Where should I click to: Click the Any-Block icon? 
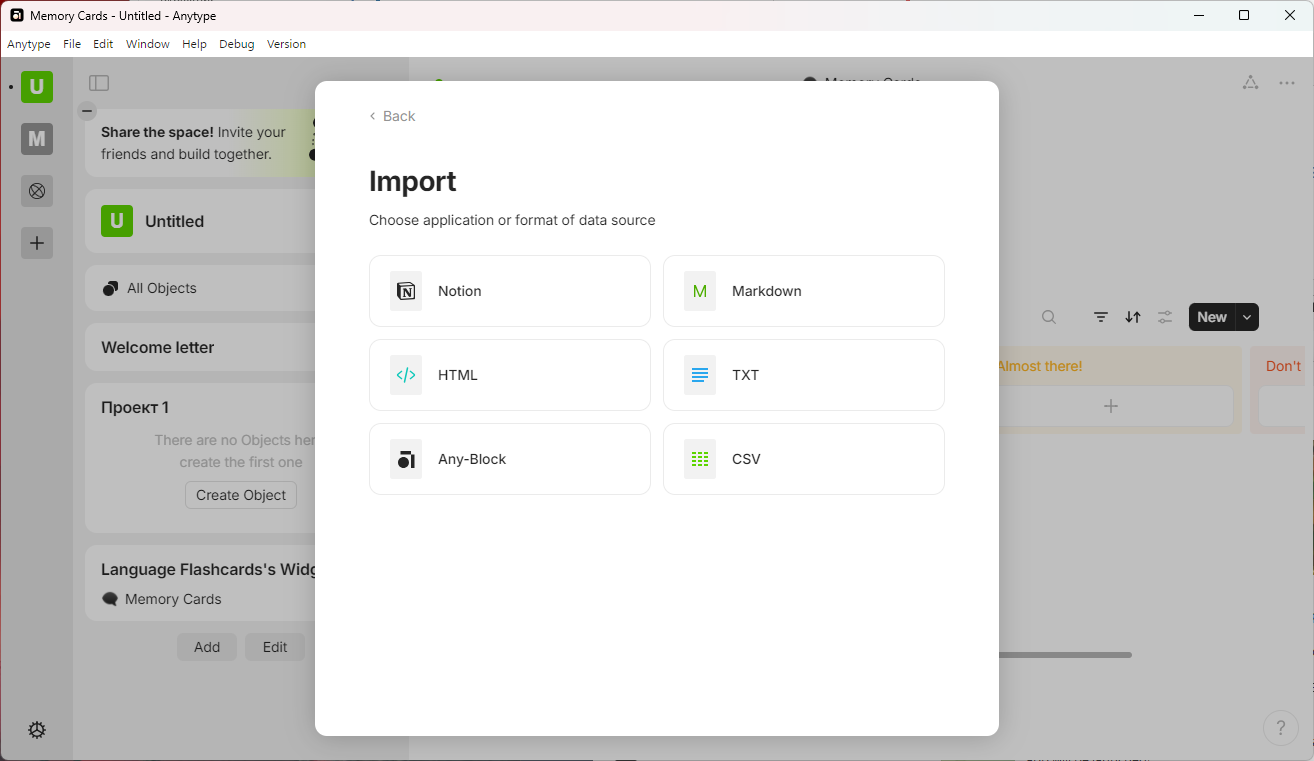click(406, 459)
